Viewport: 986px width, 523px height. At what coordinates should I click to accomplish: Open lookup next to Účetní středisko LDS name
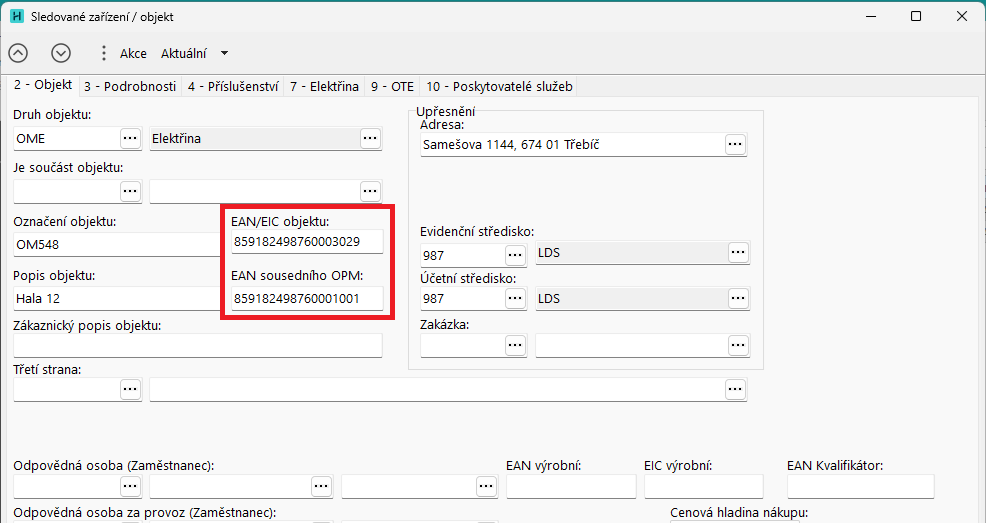738,299
